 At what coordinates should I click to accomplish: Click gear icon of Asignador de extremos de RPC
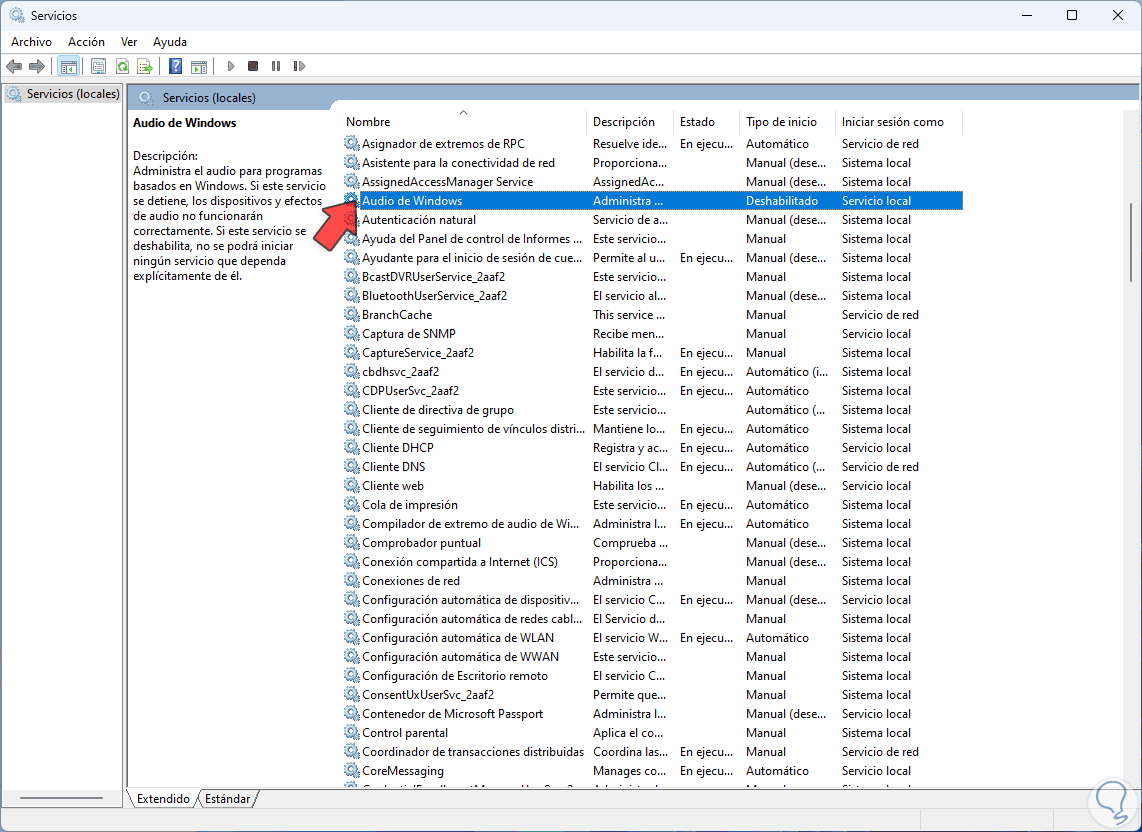coord(352,144)
